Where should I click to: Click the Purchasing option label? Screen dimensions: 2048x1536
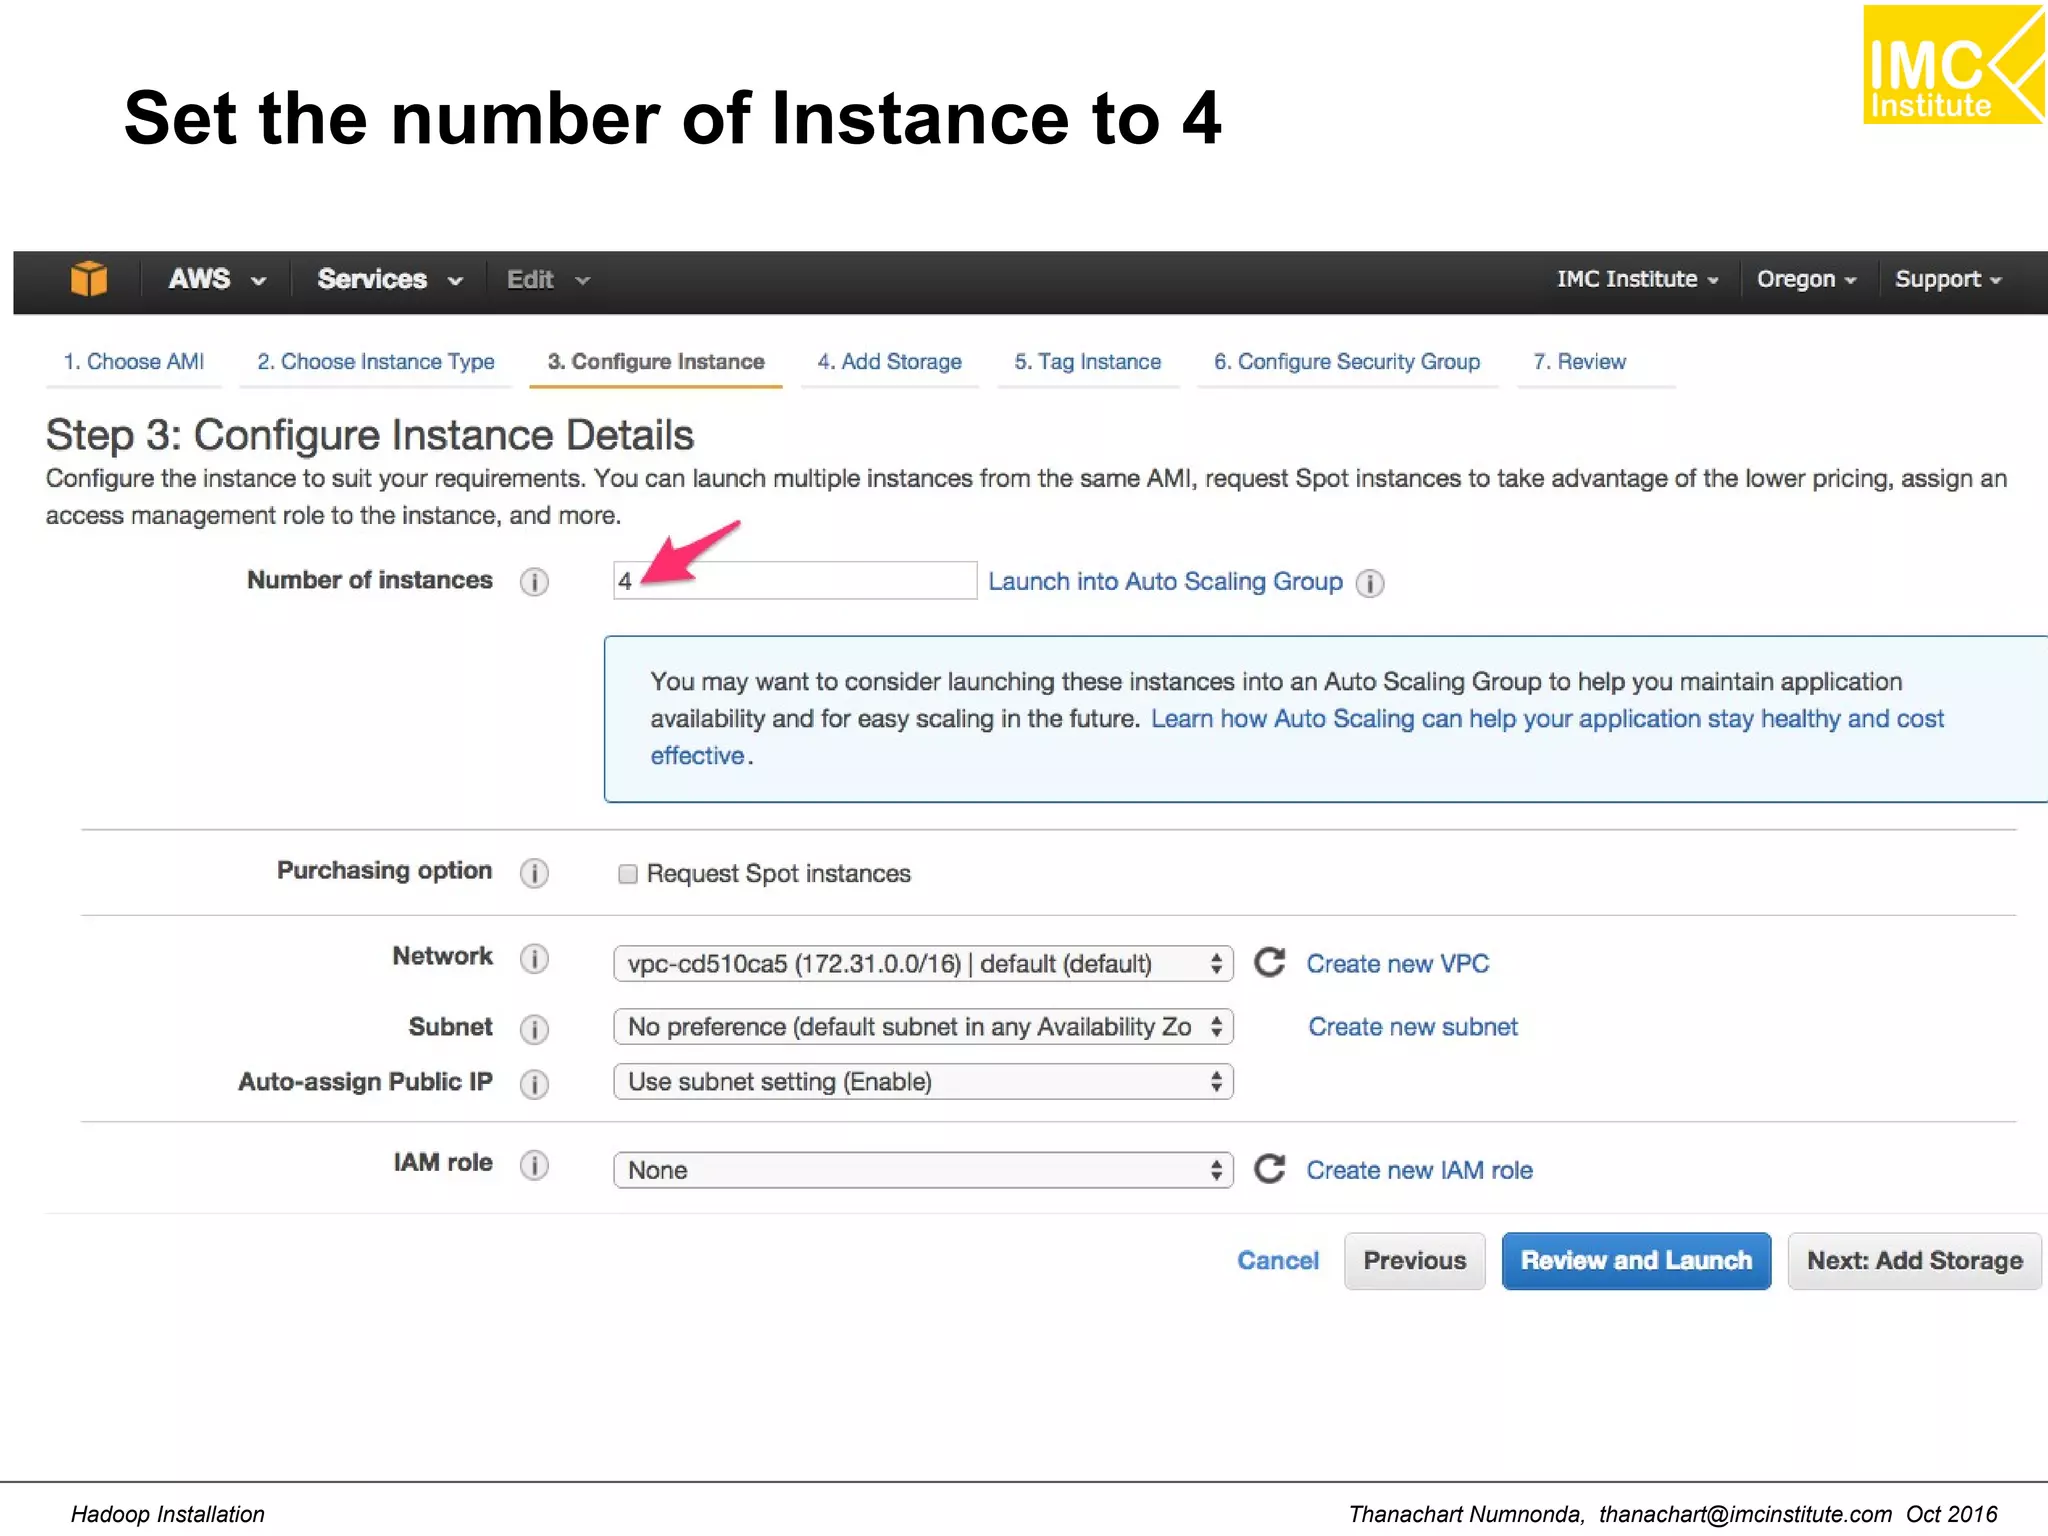384,871
